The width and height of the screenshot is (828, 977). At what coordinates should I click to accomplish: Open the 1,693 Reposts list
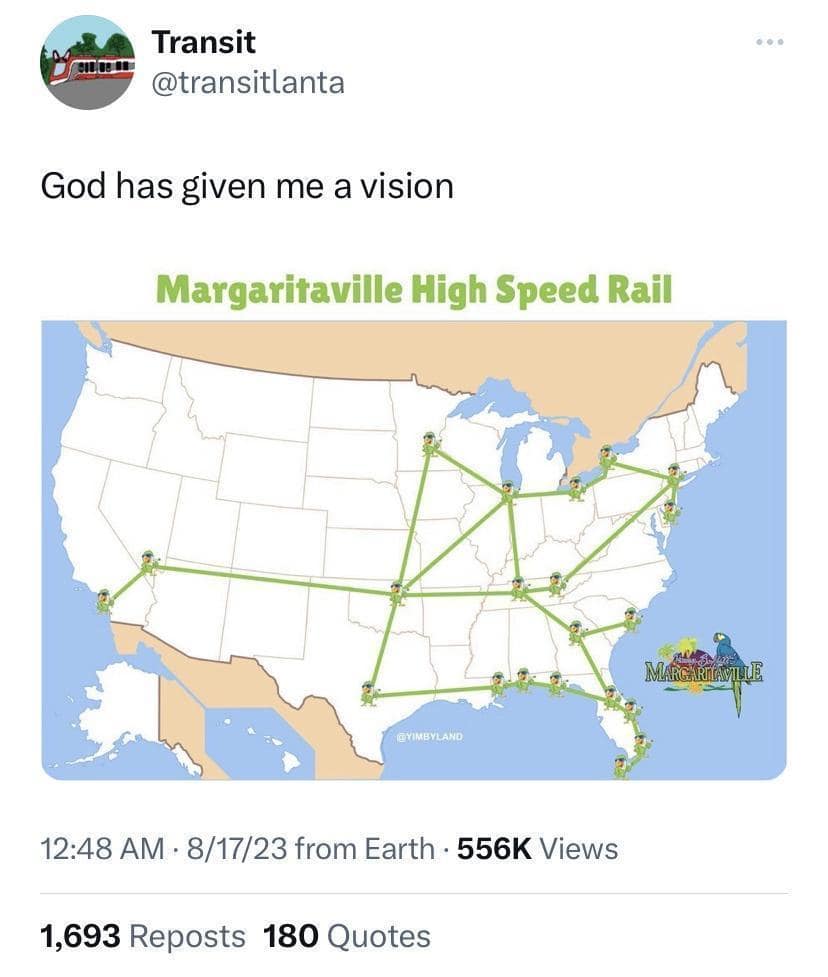143,936
